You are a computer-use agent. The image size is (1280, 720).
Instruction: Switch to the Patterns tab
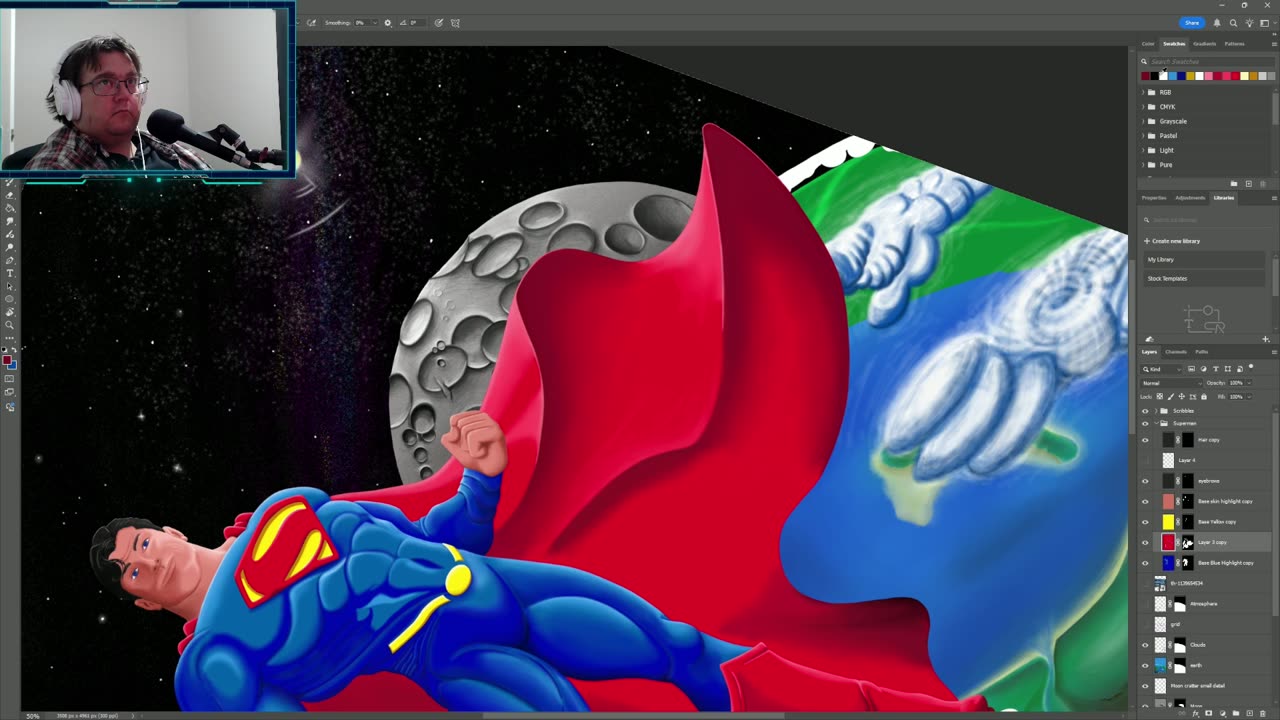1235,44
